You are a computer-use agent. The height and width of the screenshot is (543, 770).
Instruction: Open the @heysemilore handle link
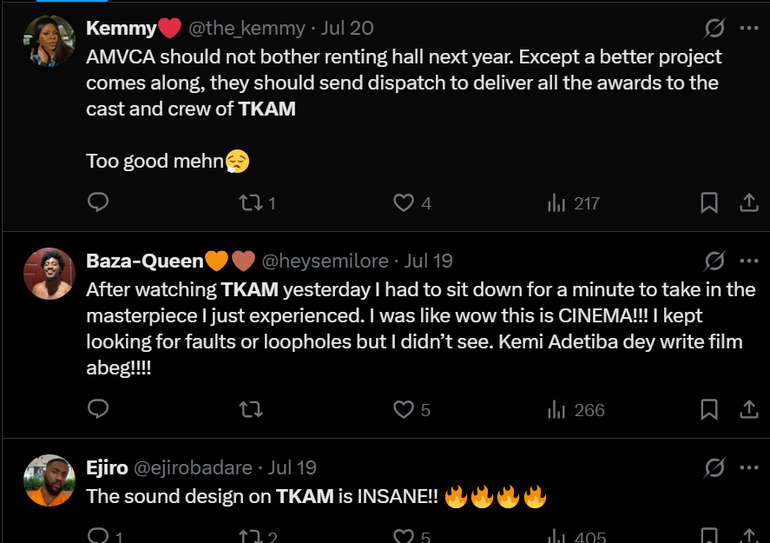[x=327, y=261]
